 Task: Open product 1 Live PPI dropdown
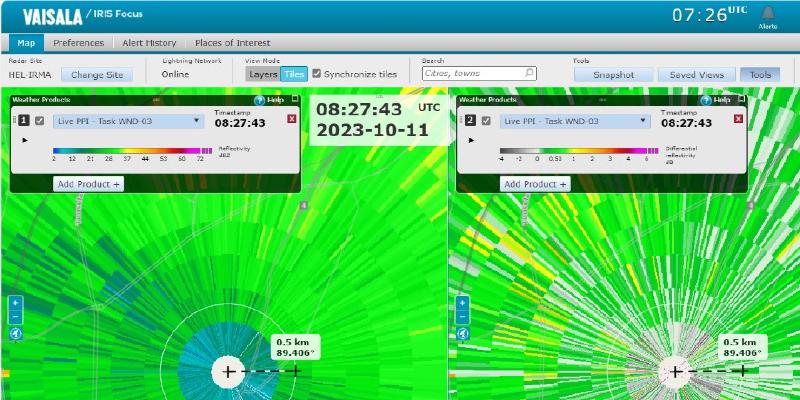tap(197, 121)
